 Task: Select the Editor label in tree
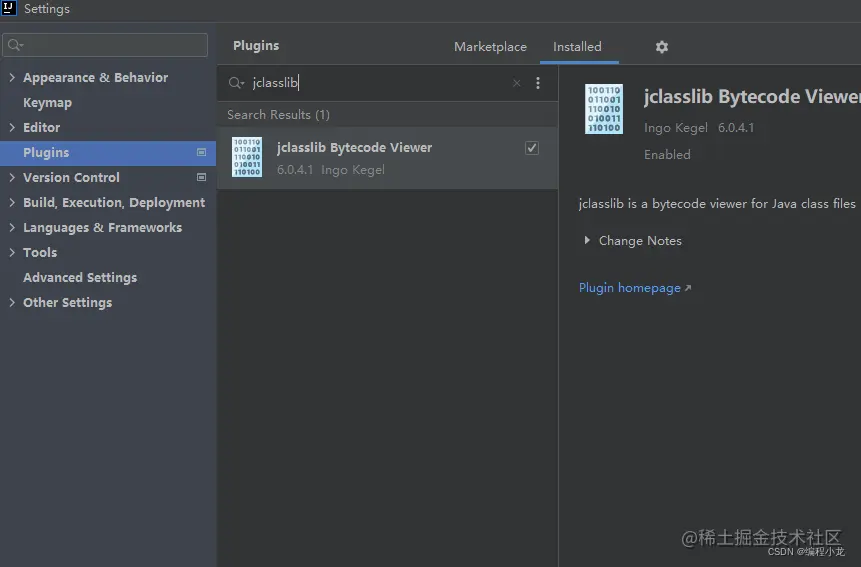pyautogui.click(x=42, y=127)
